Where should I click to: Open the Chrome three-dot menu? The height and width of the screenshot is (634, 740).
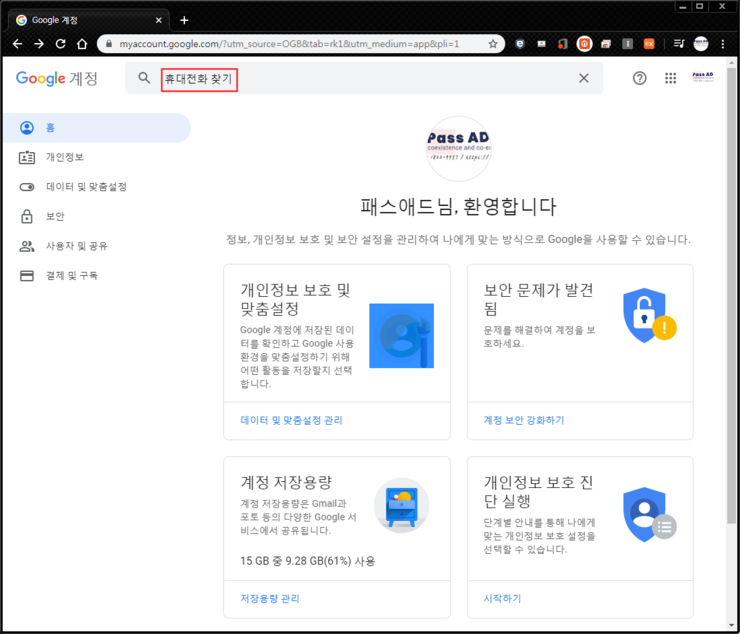[x=723, y=44]
